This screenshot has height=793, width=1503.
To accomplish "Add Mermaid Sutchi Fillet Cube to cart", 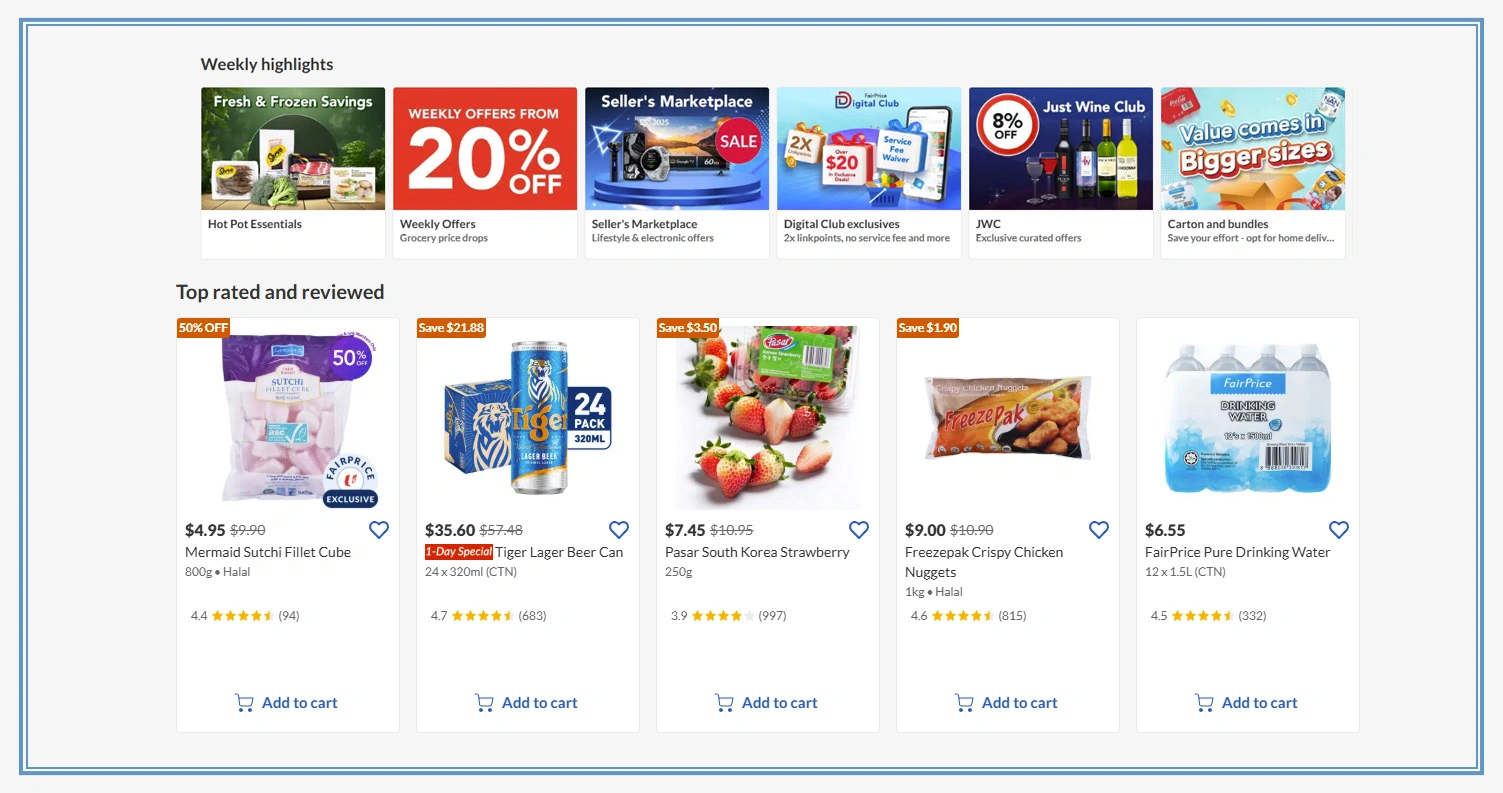I will (x=287, y=703).
